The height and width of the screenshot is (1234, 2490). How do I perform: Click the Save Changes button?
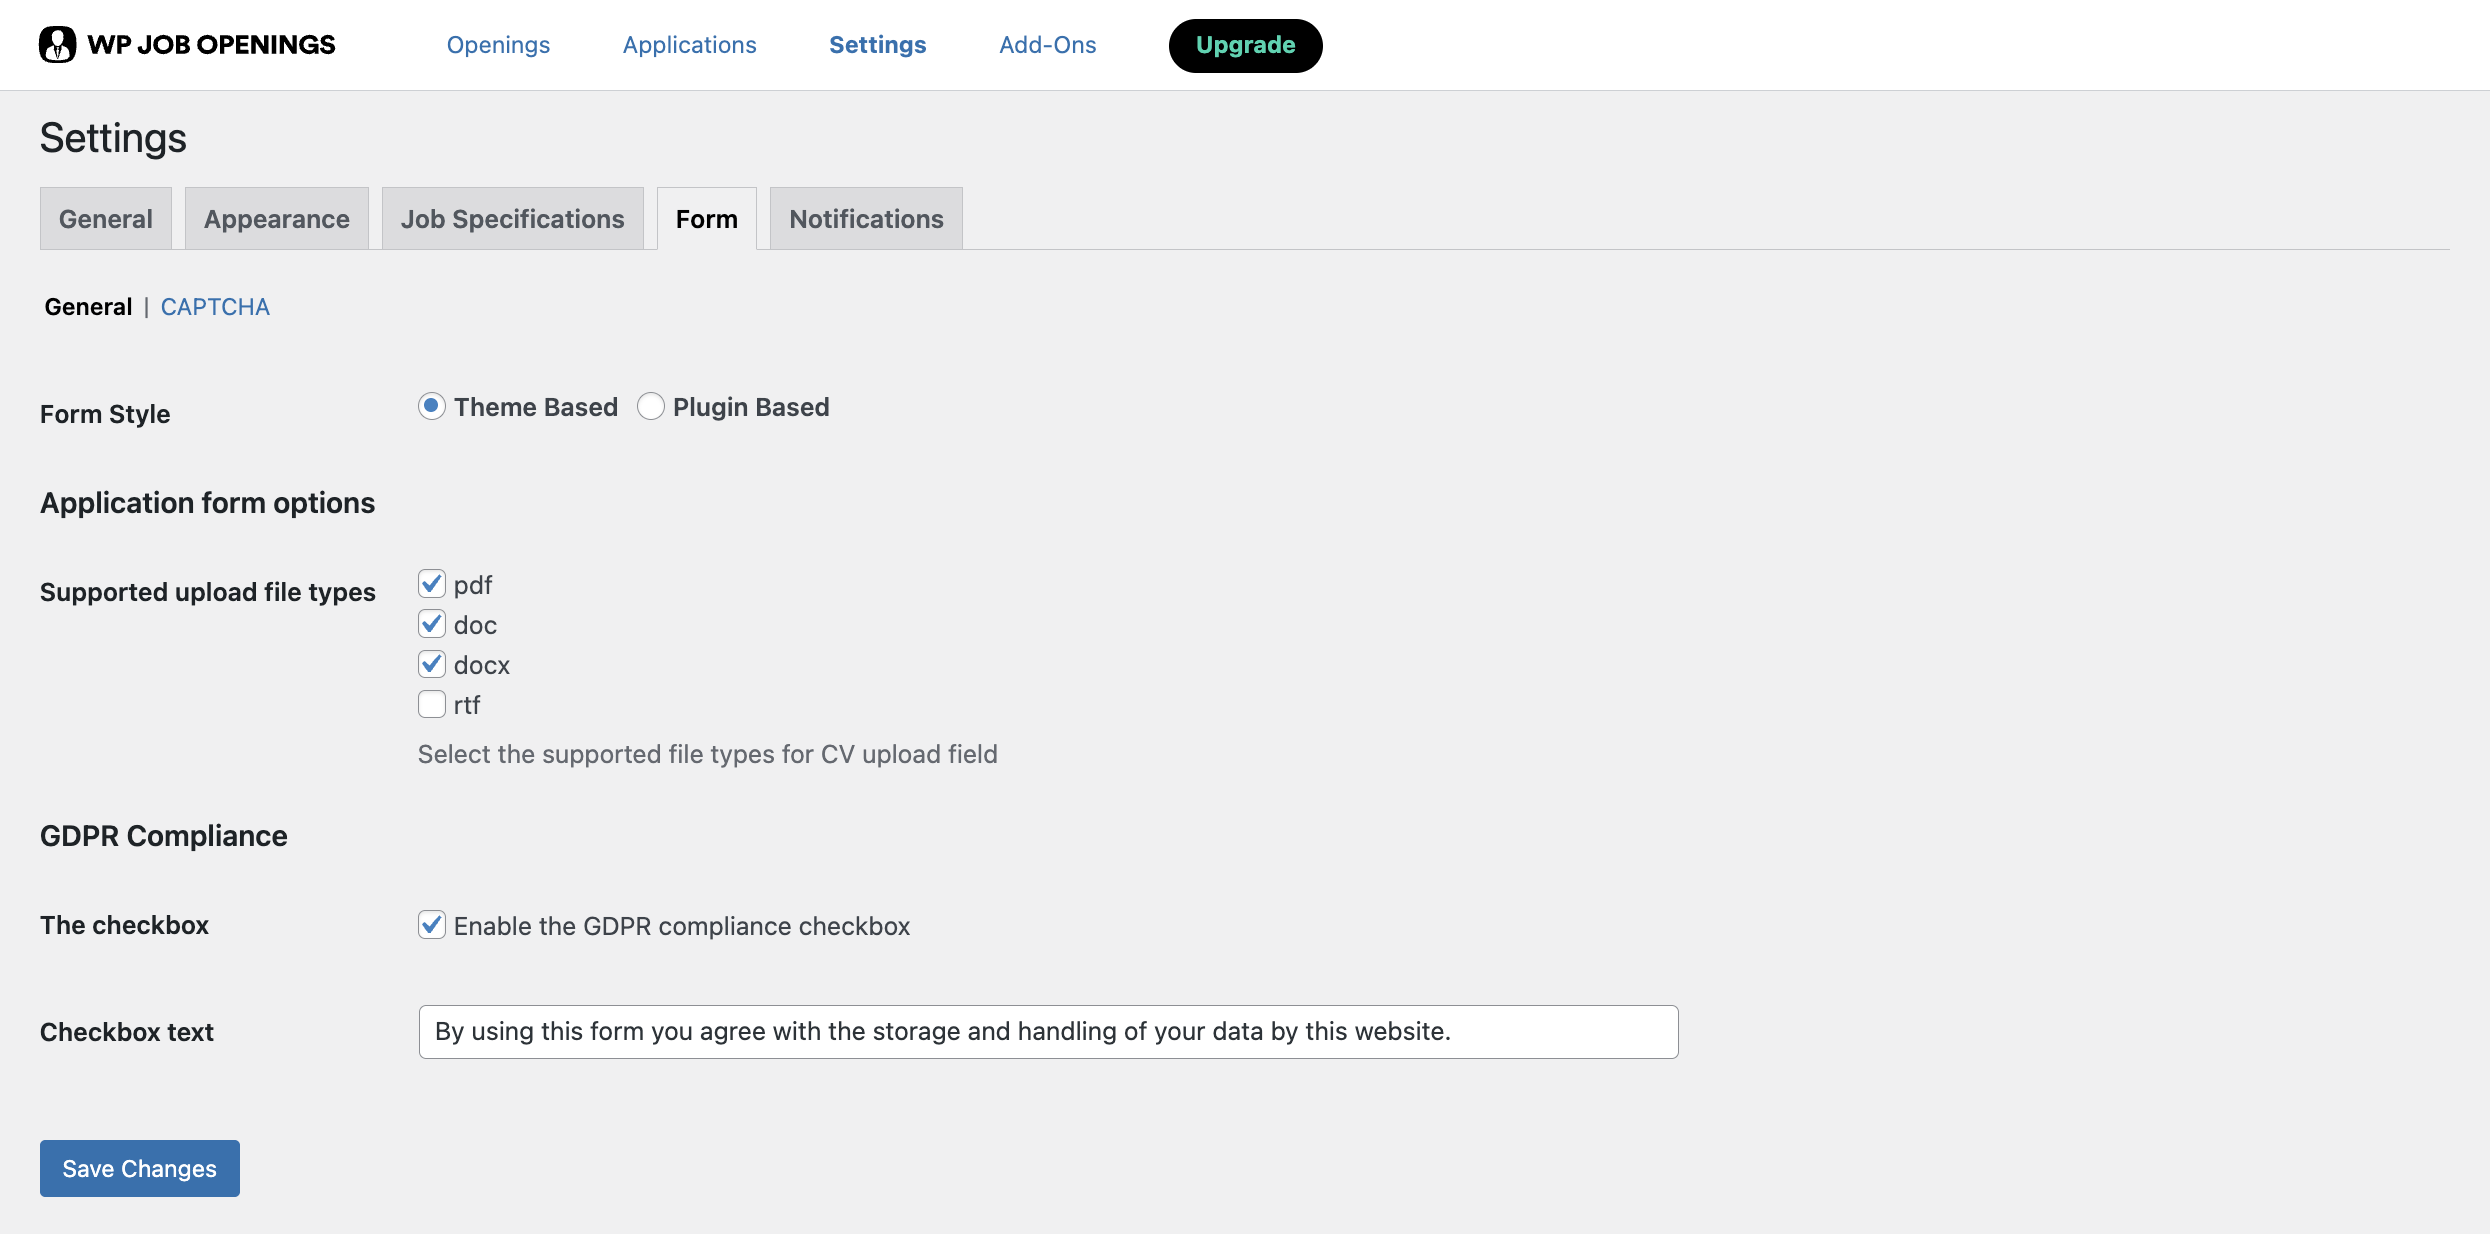pyautogui.click(x=140, y=1168)
